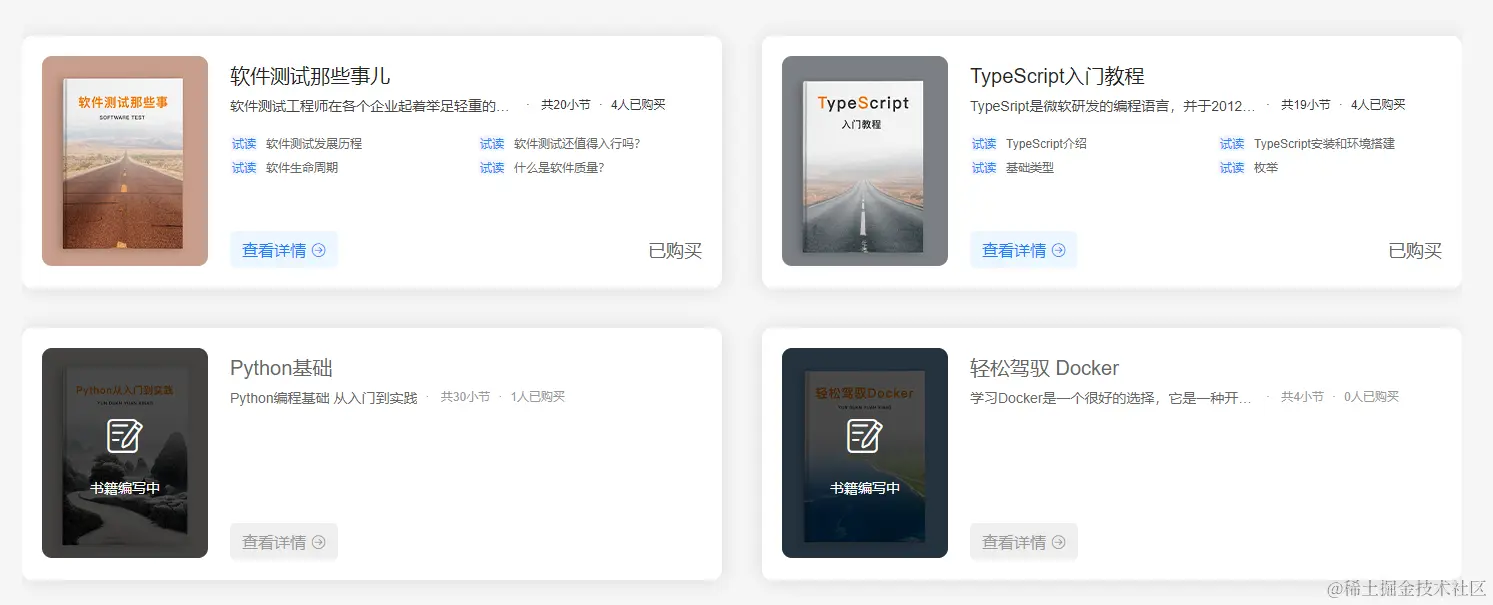Click the Python从入门到实践 cover thumbnail
The image size is (1493, 605).
click(x=125, y=453)
